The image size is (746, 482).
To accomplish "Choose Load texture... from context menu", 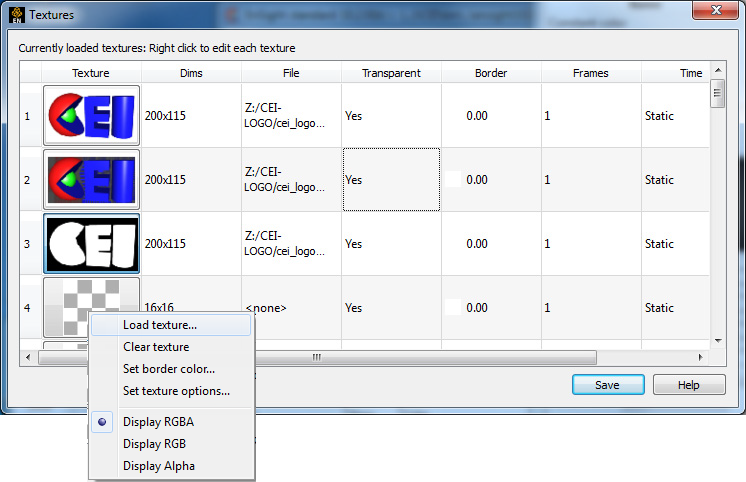I will [x=171, y=325].
